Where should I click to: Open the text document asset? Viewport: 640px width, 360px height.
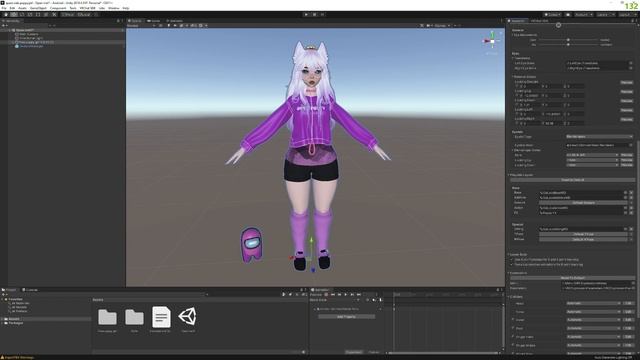(161, 317)
